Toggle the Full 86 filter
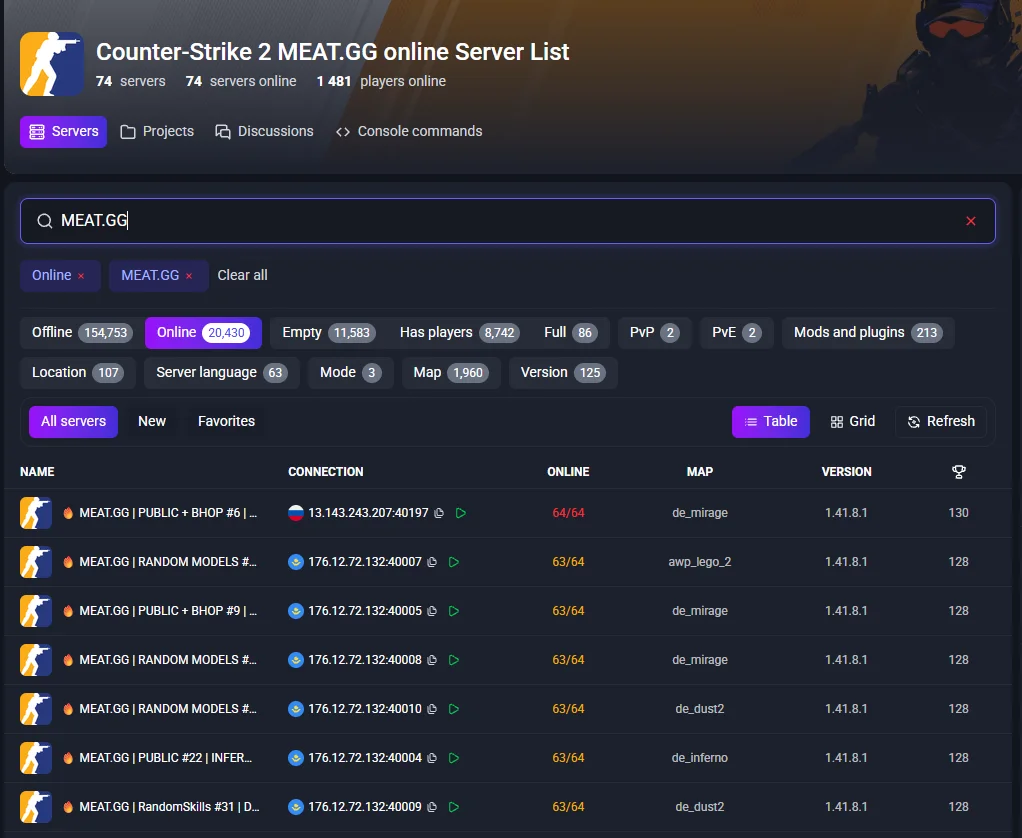The image size is (1022, 838). tap(571, 333)
